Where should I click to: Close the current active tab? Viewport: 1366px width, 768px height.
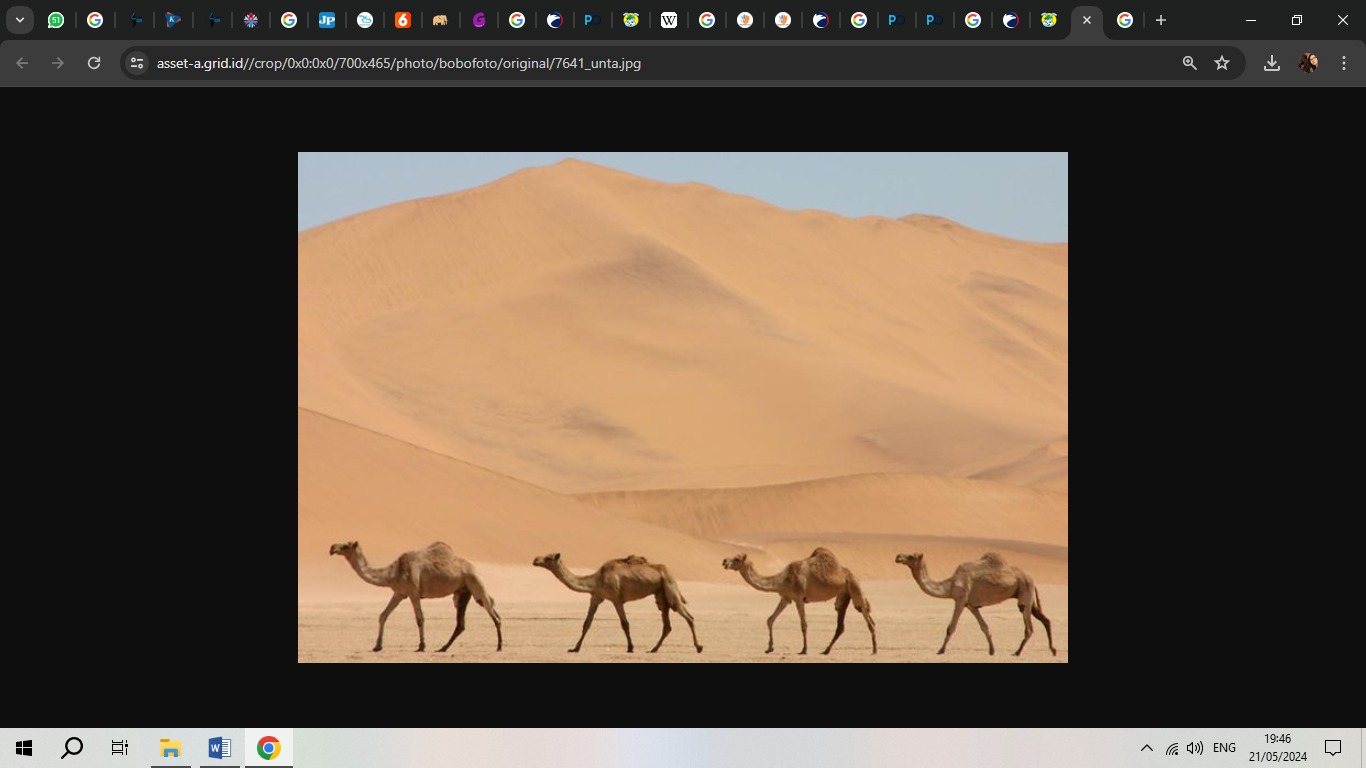(1087, 20)
